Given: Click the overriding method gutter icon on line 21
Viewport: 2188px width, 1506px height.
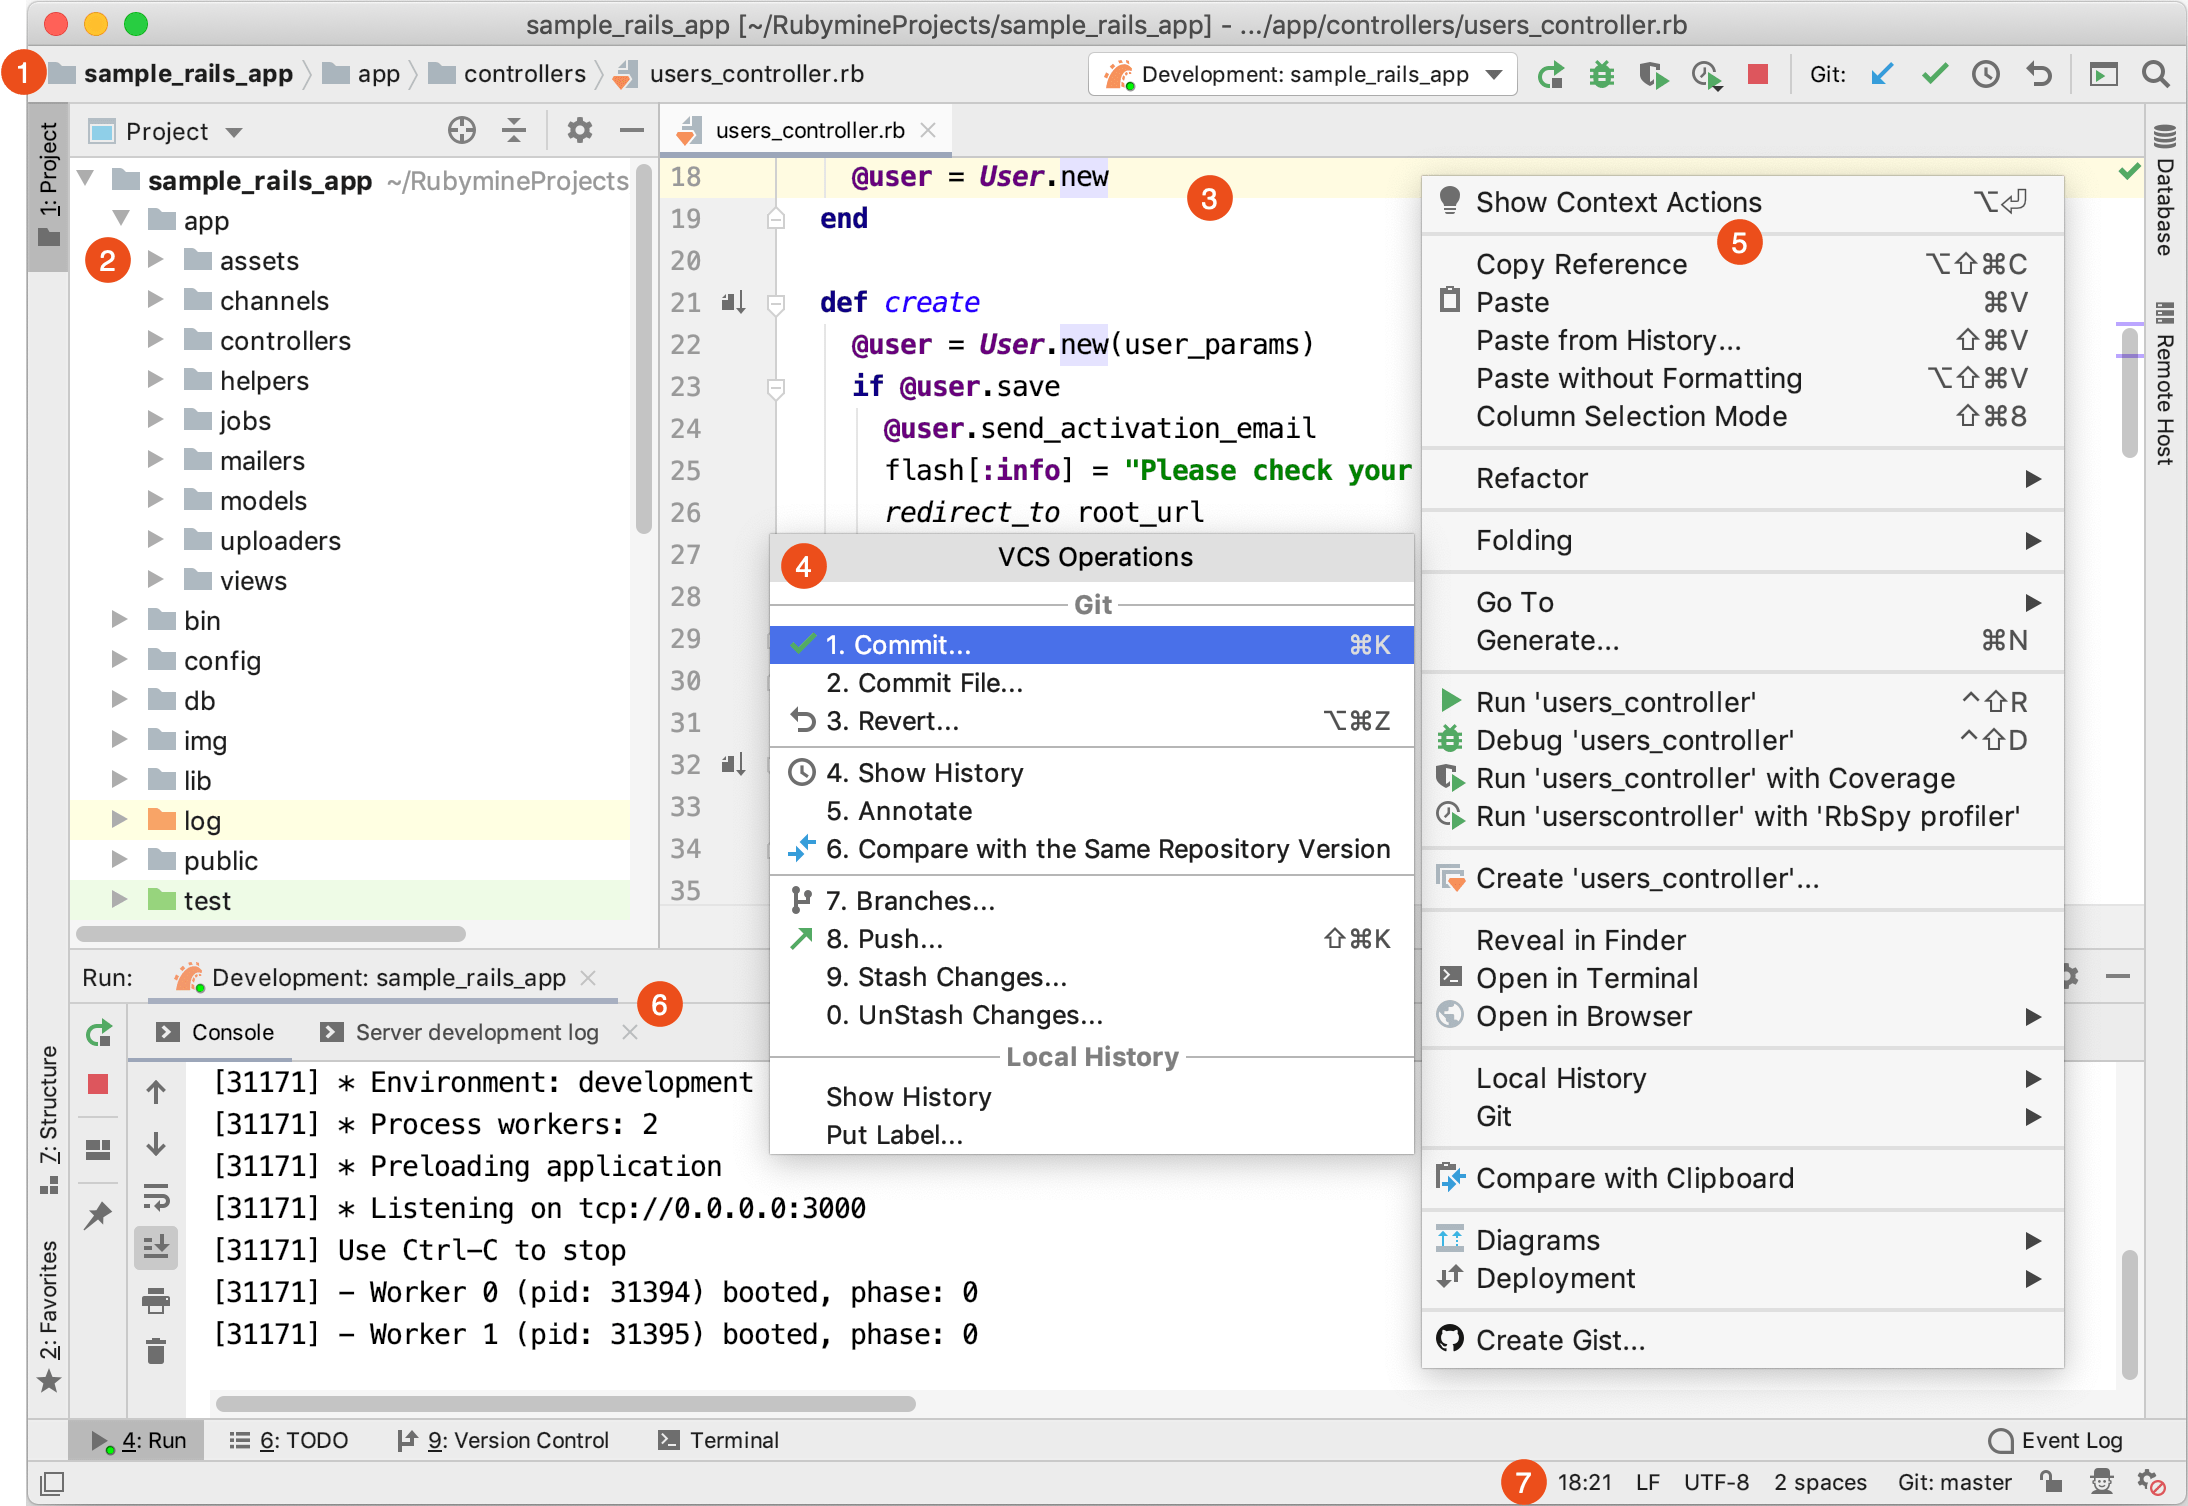Looking at the screenshot, I should 733,302.
